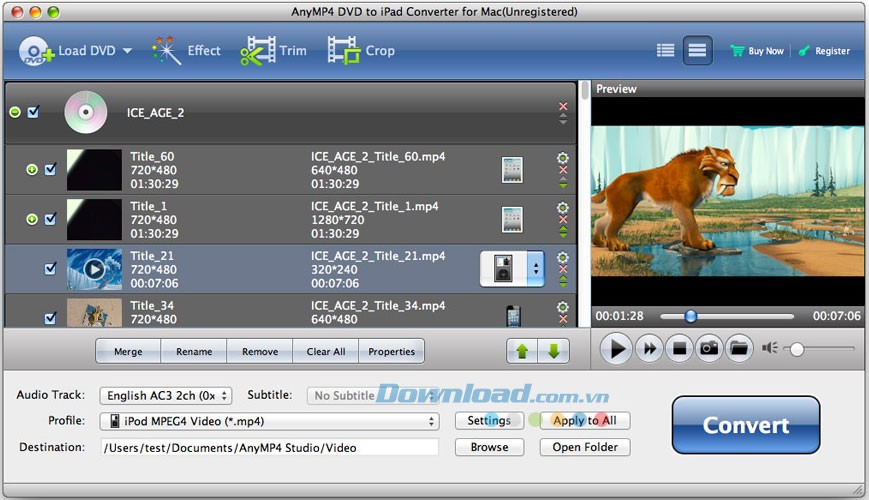Viewport: 869px width, 500px height.
Task: Open the iPod profile dropdown for Title_21
Action: (x=512, y=269)
